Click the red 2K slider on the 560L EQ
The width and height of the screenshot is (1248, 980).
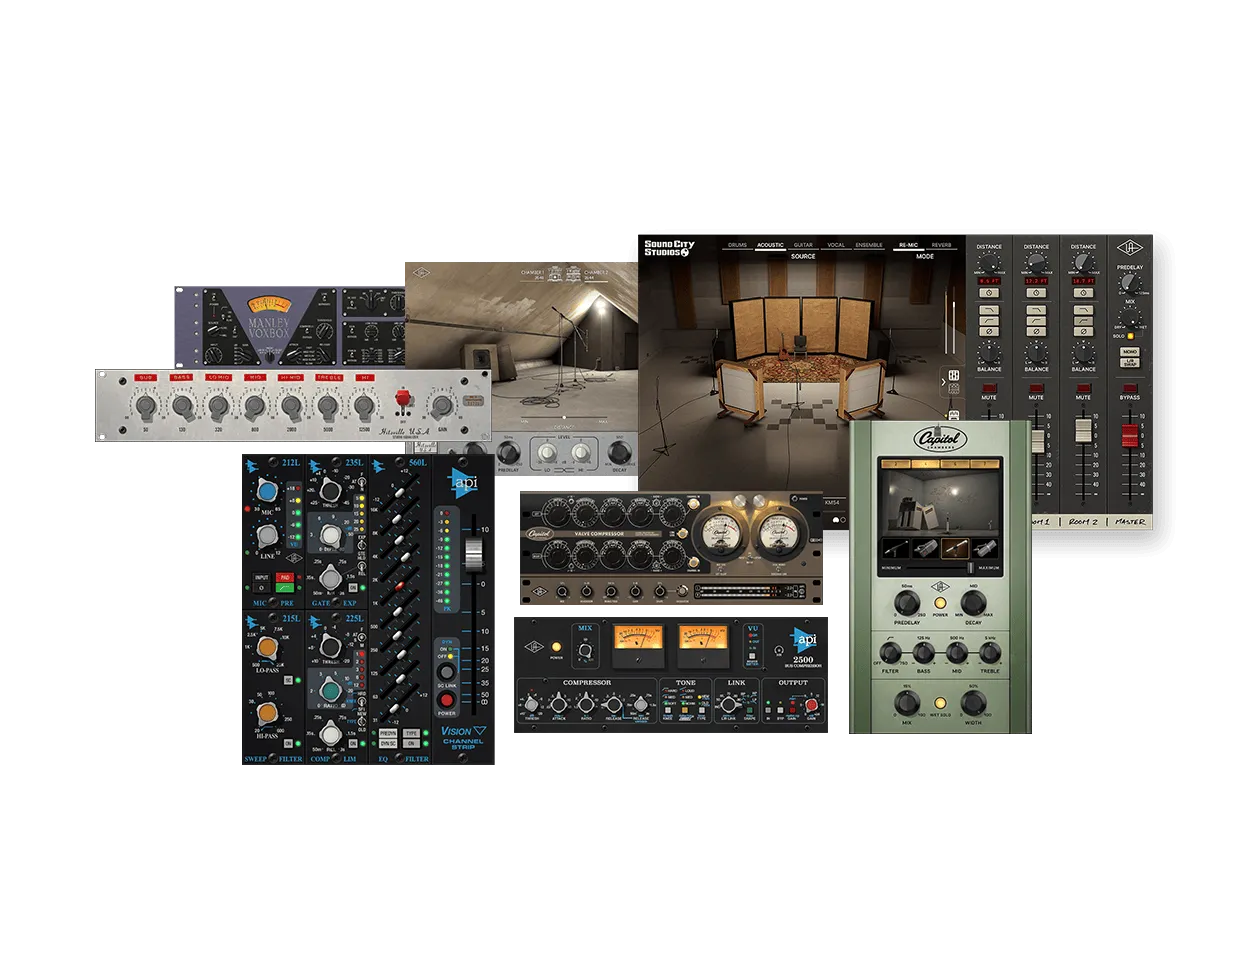pos(399,586)
